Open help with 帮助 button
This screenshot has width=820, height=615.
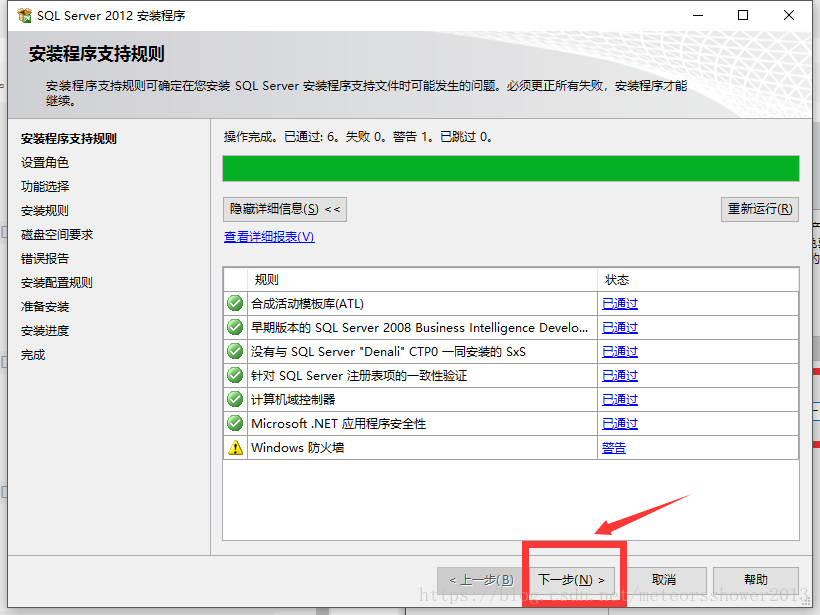(x=756, y=580)
